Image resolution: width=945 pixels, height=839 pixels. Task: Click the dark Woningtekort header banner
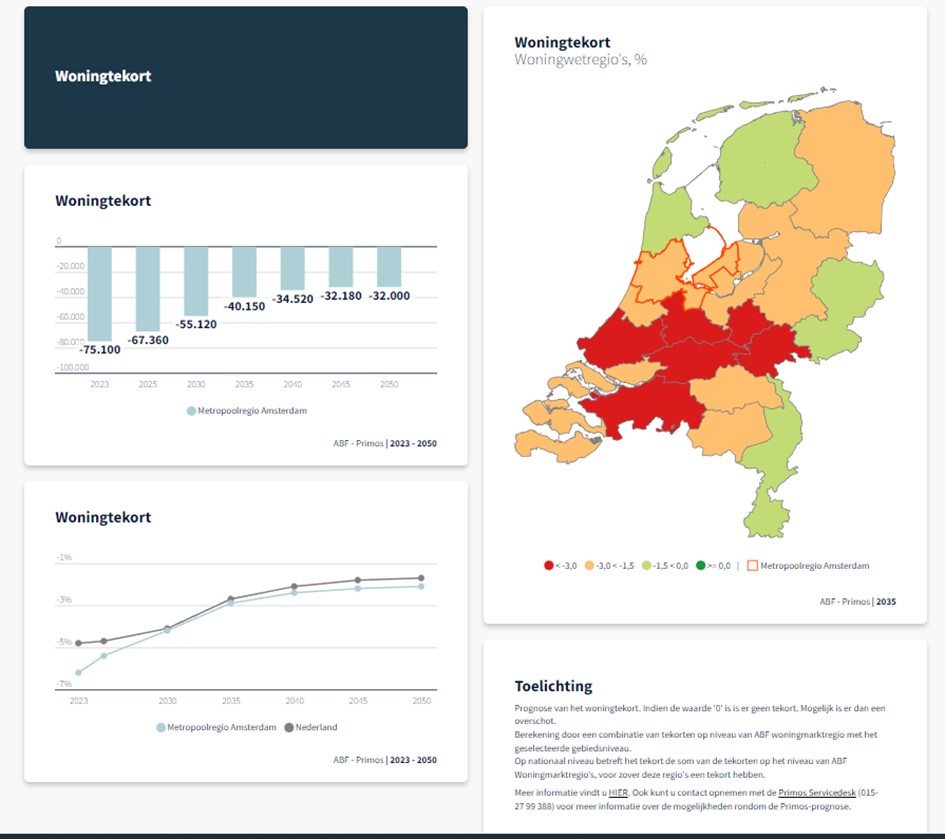click(x=245, y=77)
